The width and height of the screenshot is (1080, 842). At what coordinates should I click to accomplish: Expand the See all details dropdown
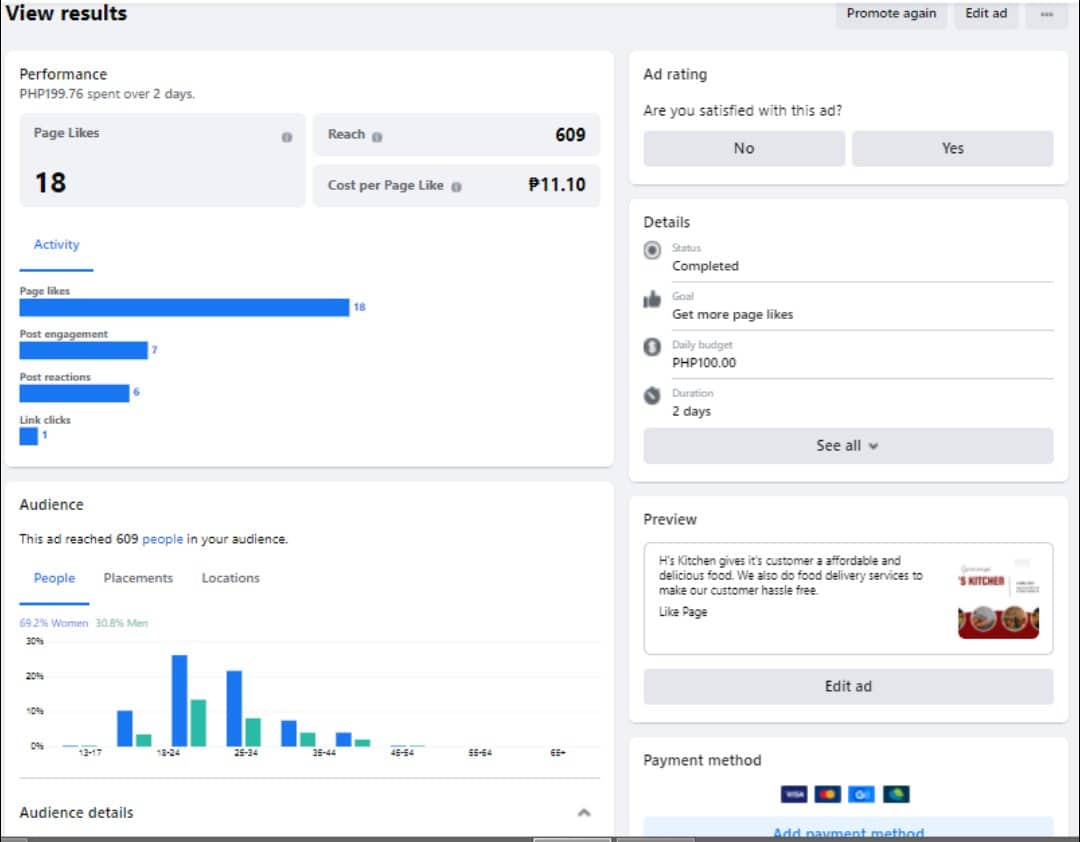[848, 446]
